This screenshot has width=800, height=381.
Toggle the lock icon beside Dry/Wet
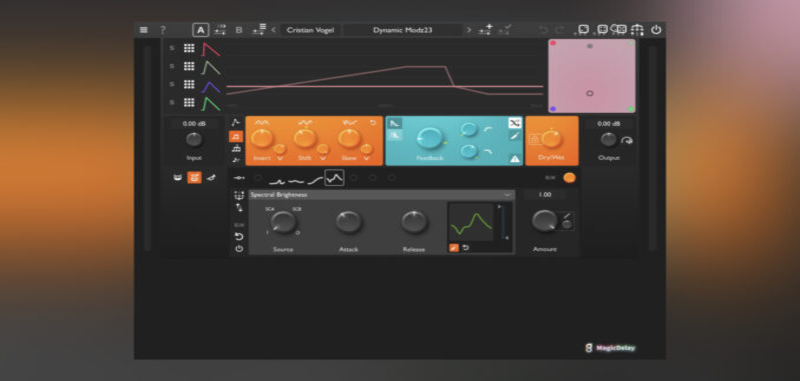[x=535, y=139]
